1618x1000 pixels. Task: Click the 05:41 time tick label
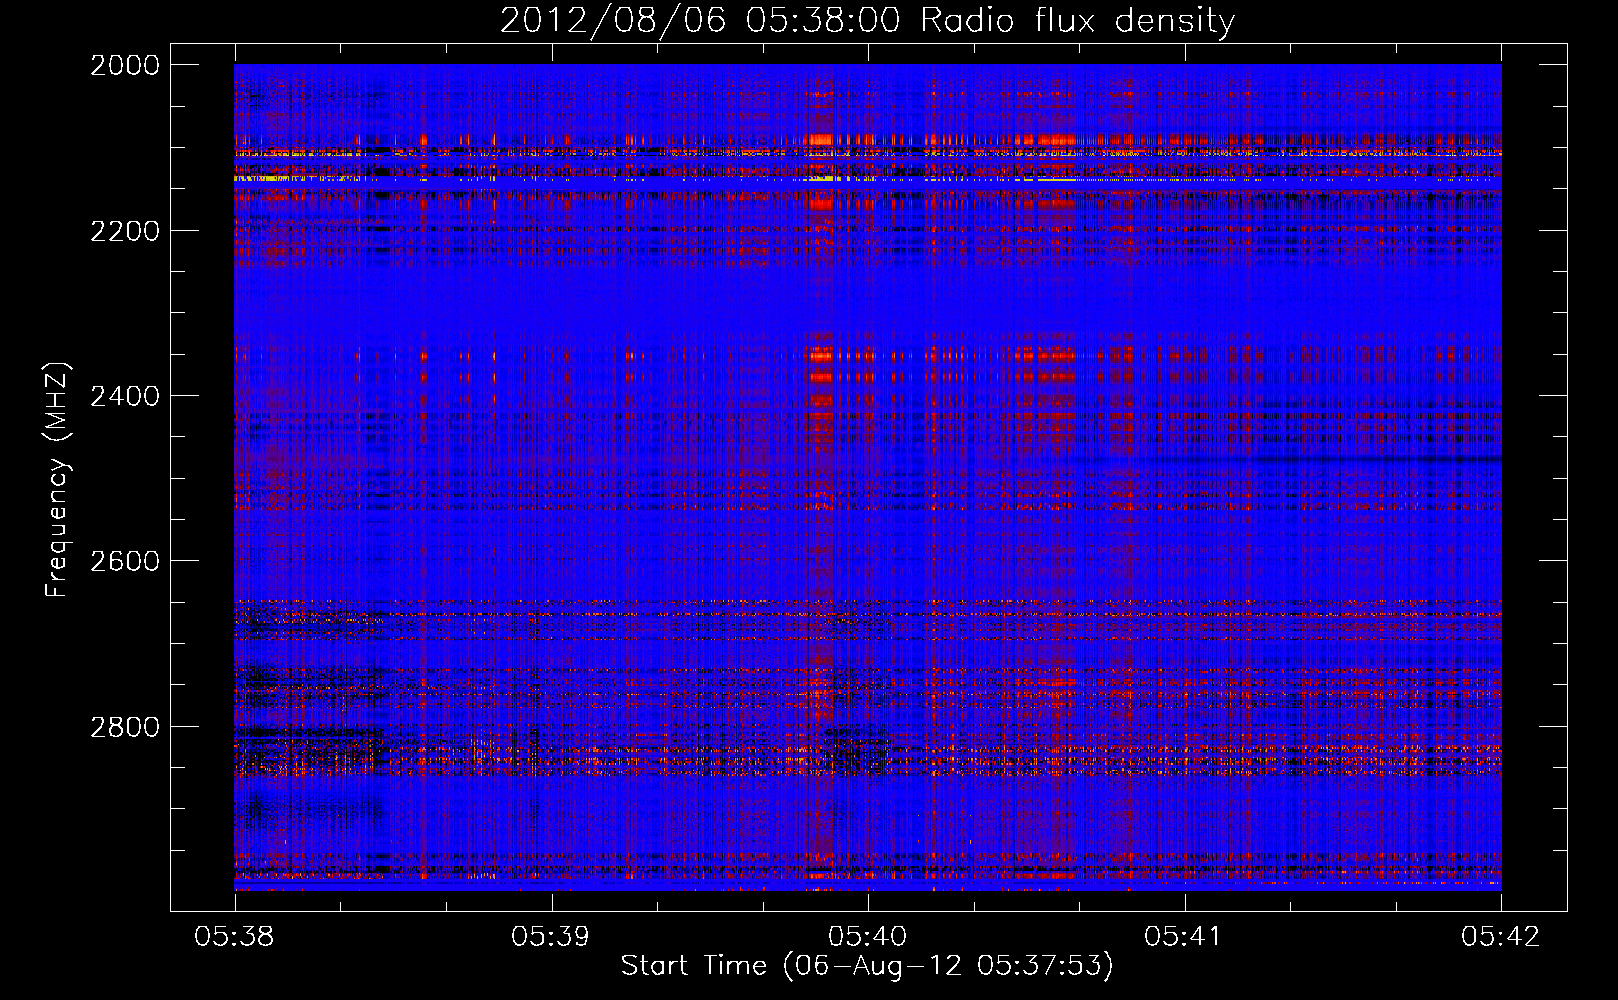click(x=1184, y=936)
